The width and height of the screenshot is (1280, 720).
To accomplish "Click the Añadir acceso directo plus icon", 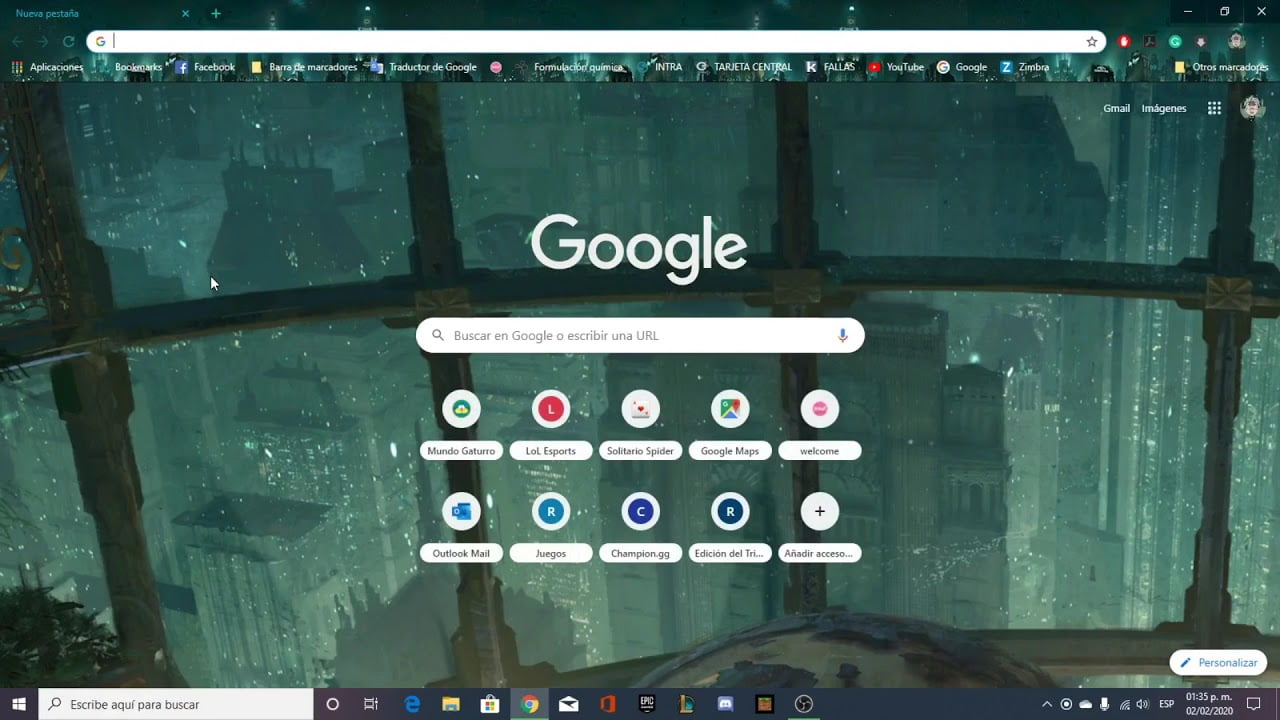I will 820,511.
